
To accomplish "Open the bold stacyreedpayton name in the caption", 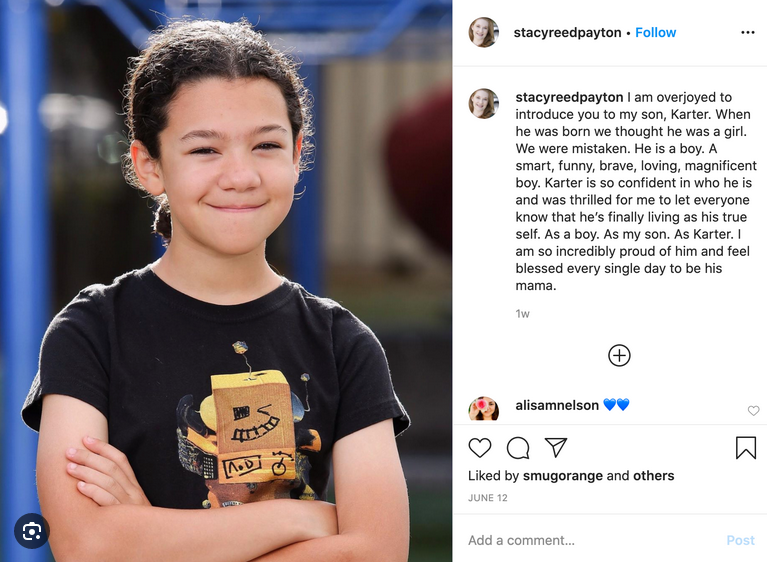I will pos(569,97).
